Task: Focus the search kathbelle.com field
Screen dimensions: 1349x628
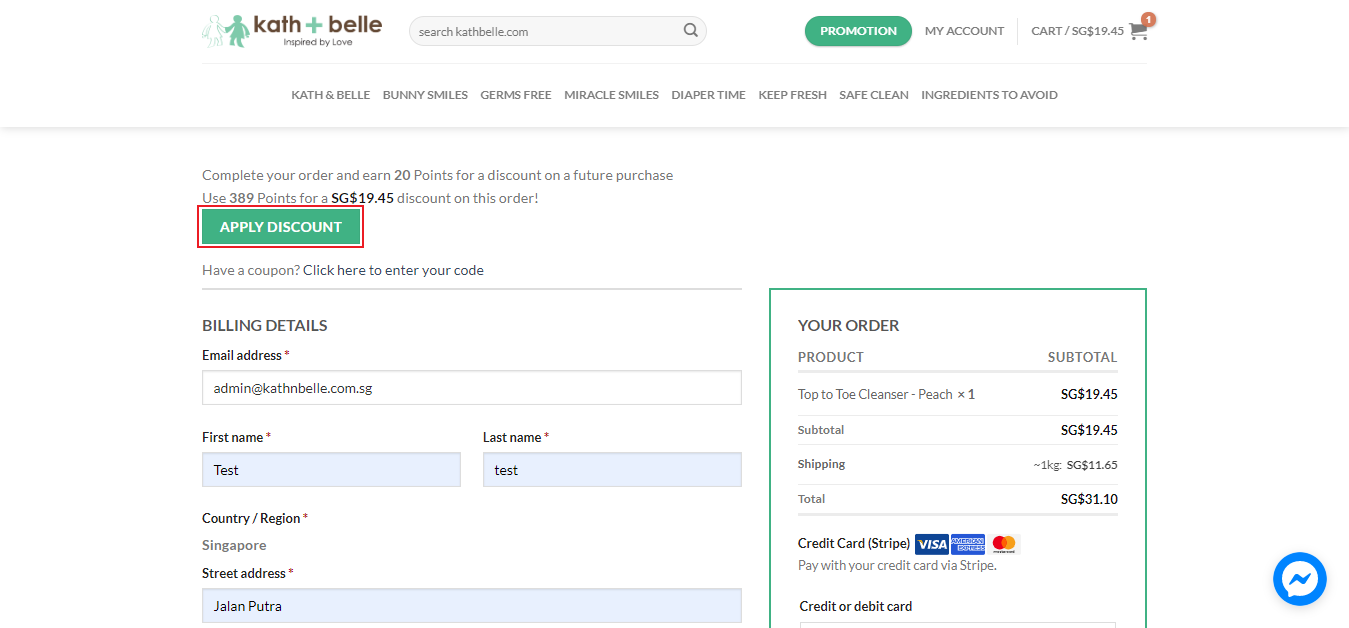Action: [545, 32]
